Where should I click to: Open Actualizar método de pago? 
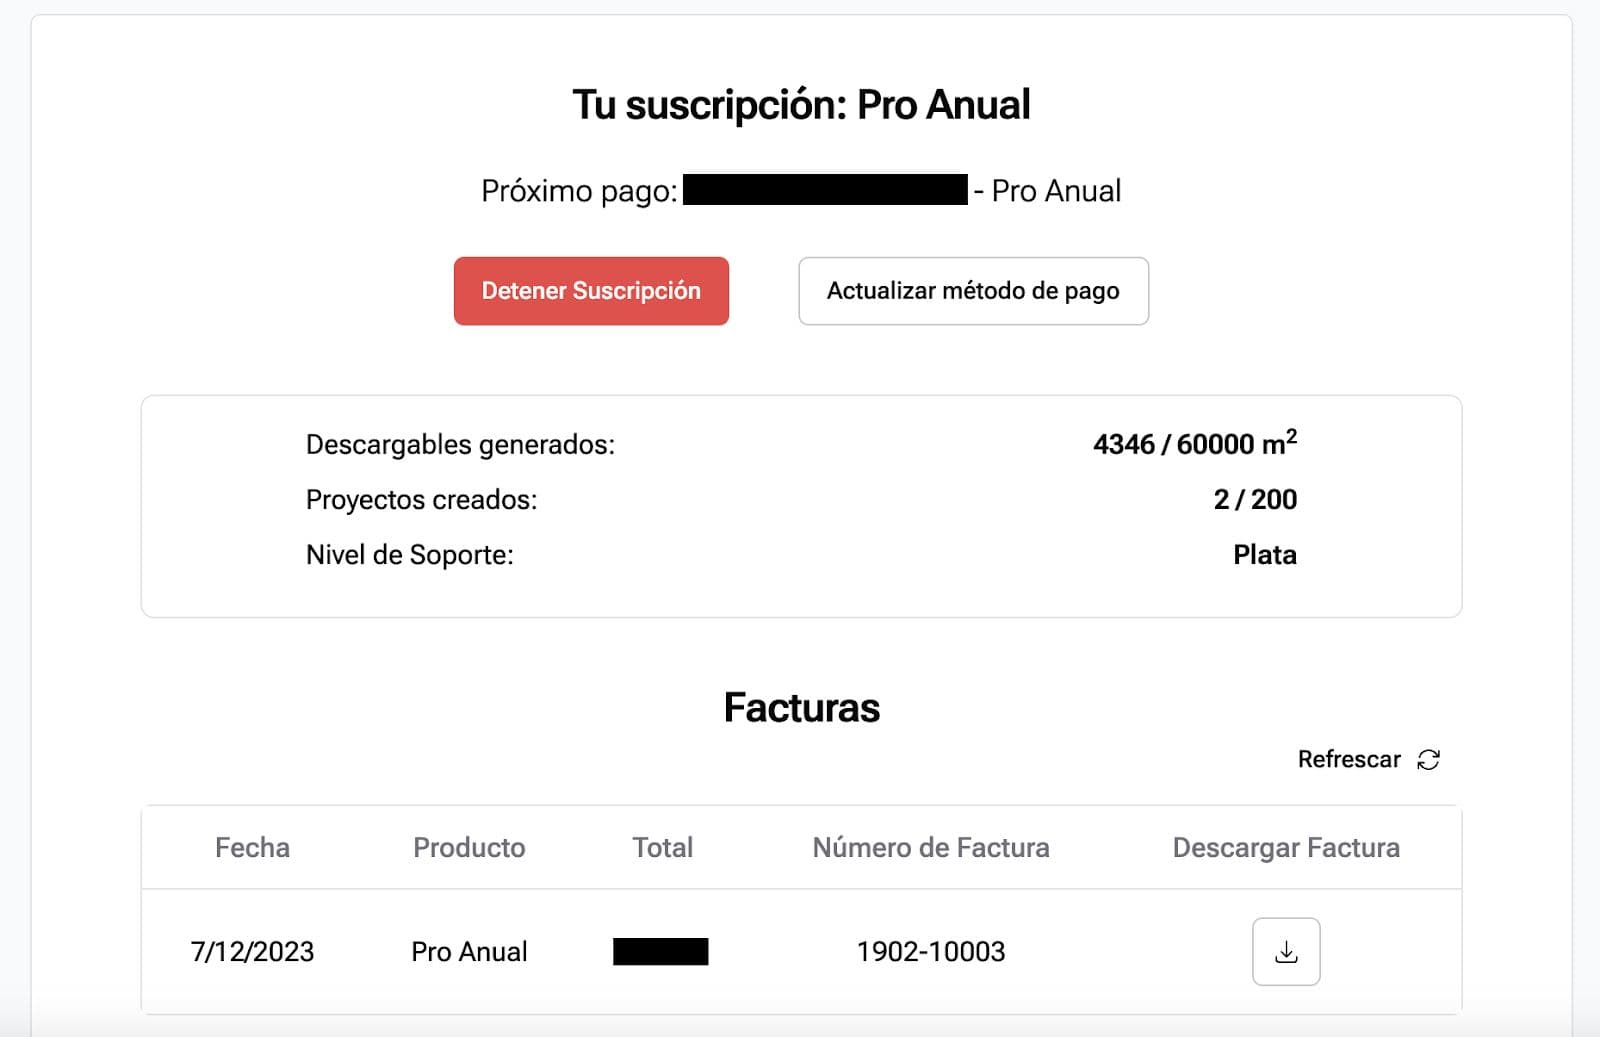(973, 291)
